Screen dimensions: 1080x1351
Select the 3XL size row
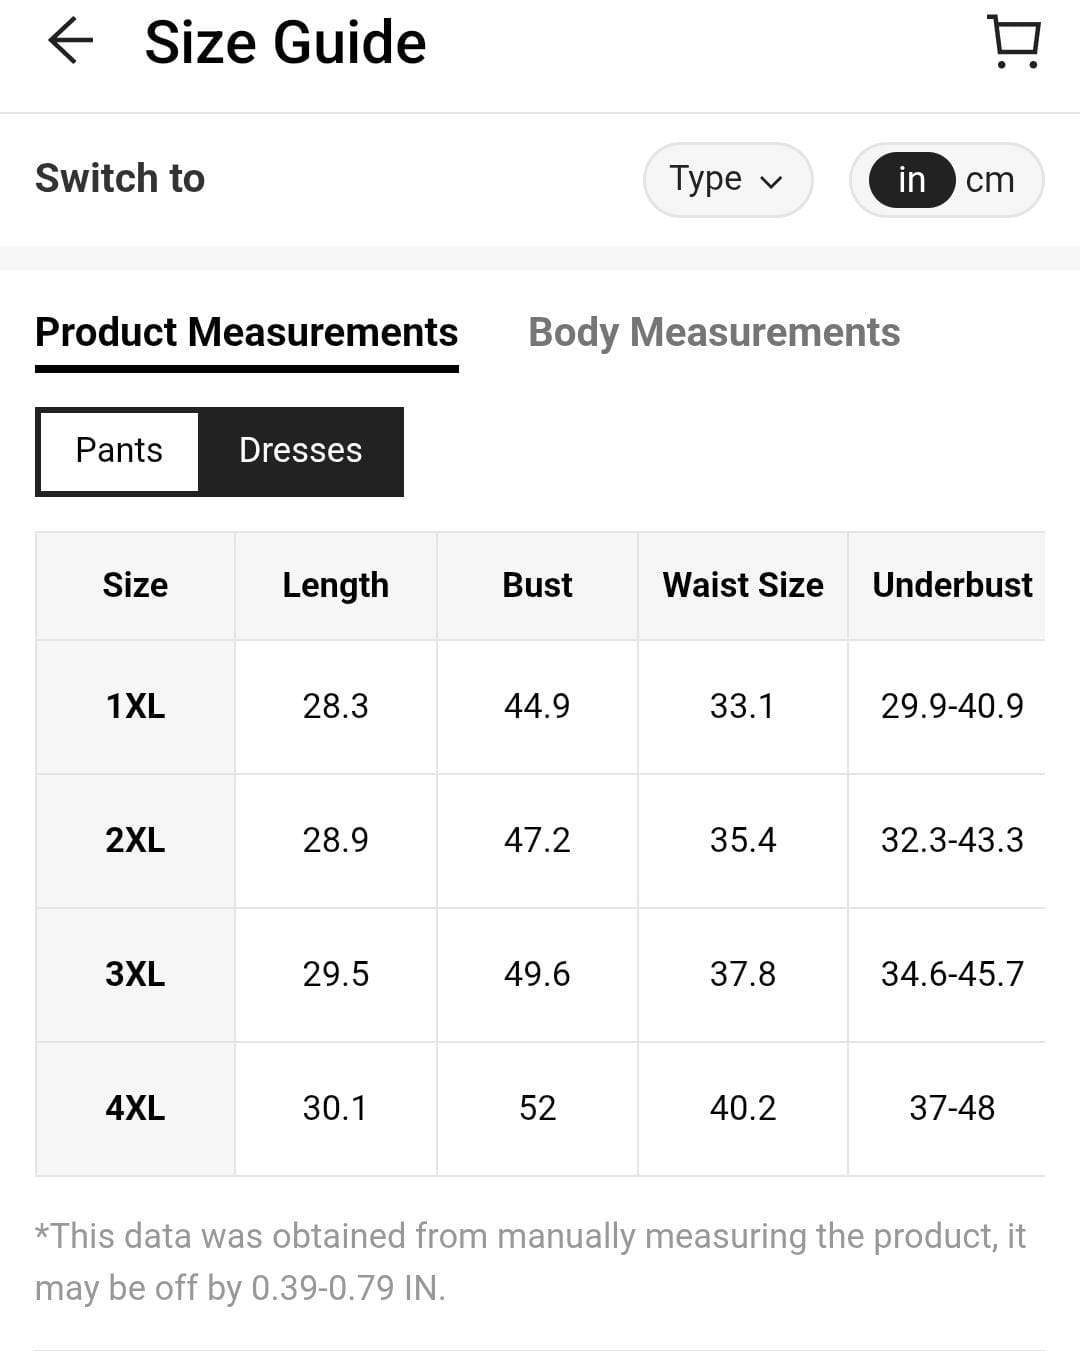point(135,974)
